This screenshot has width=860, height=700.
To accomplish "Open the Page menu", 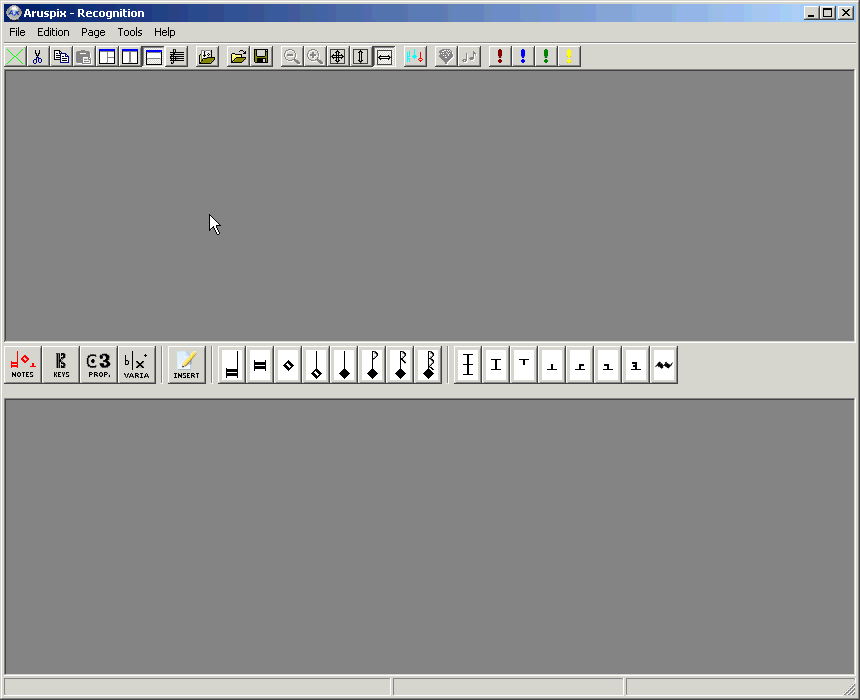I will pos(93,32).
